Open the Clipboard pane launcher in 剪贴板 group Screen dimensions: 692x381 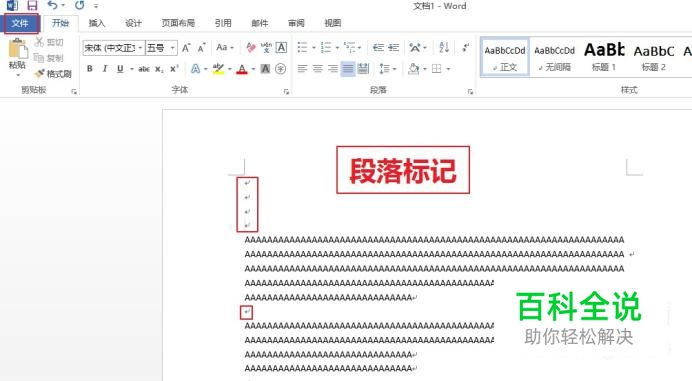point(74,91)
